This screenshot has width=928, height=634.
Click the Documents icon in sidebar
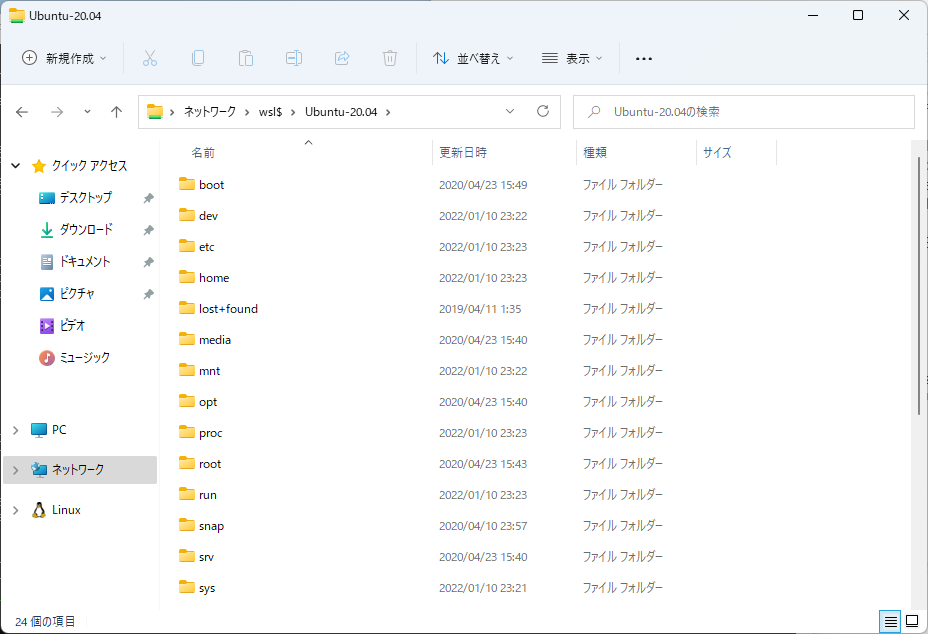click(47, 262)
